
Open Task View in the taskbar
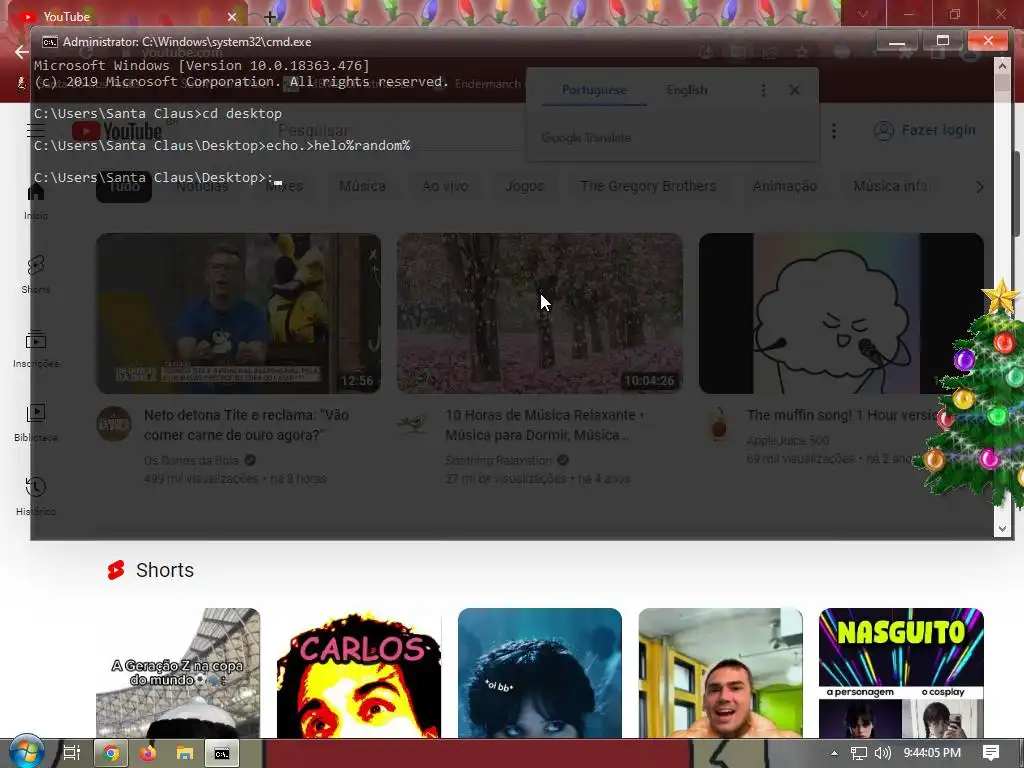(72, 753)
